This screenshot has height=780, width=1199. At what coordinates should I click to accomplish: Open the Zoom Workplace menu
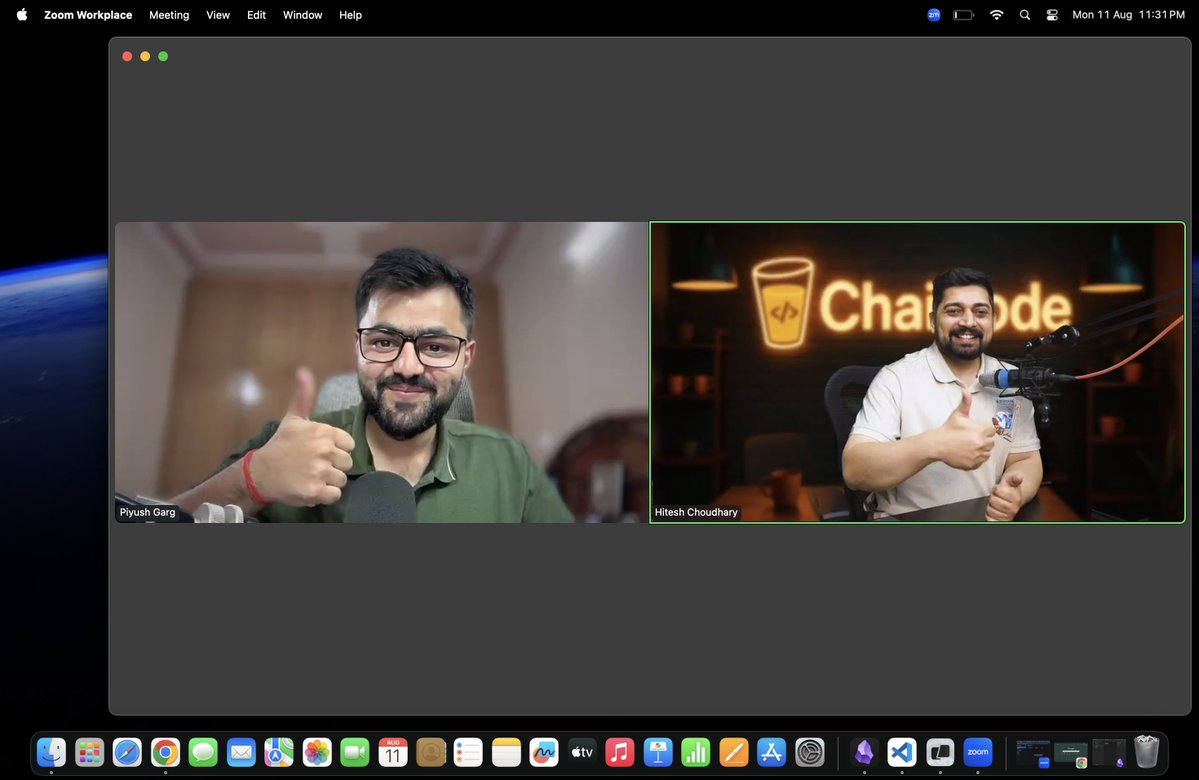(88, 15)
